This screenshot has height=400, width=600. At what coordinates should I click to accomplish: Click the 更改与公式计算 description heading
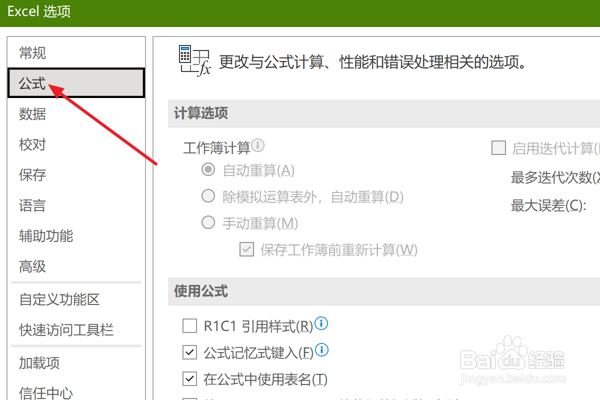coord(373,62)
